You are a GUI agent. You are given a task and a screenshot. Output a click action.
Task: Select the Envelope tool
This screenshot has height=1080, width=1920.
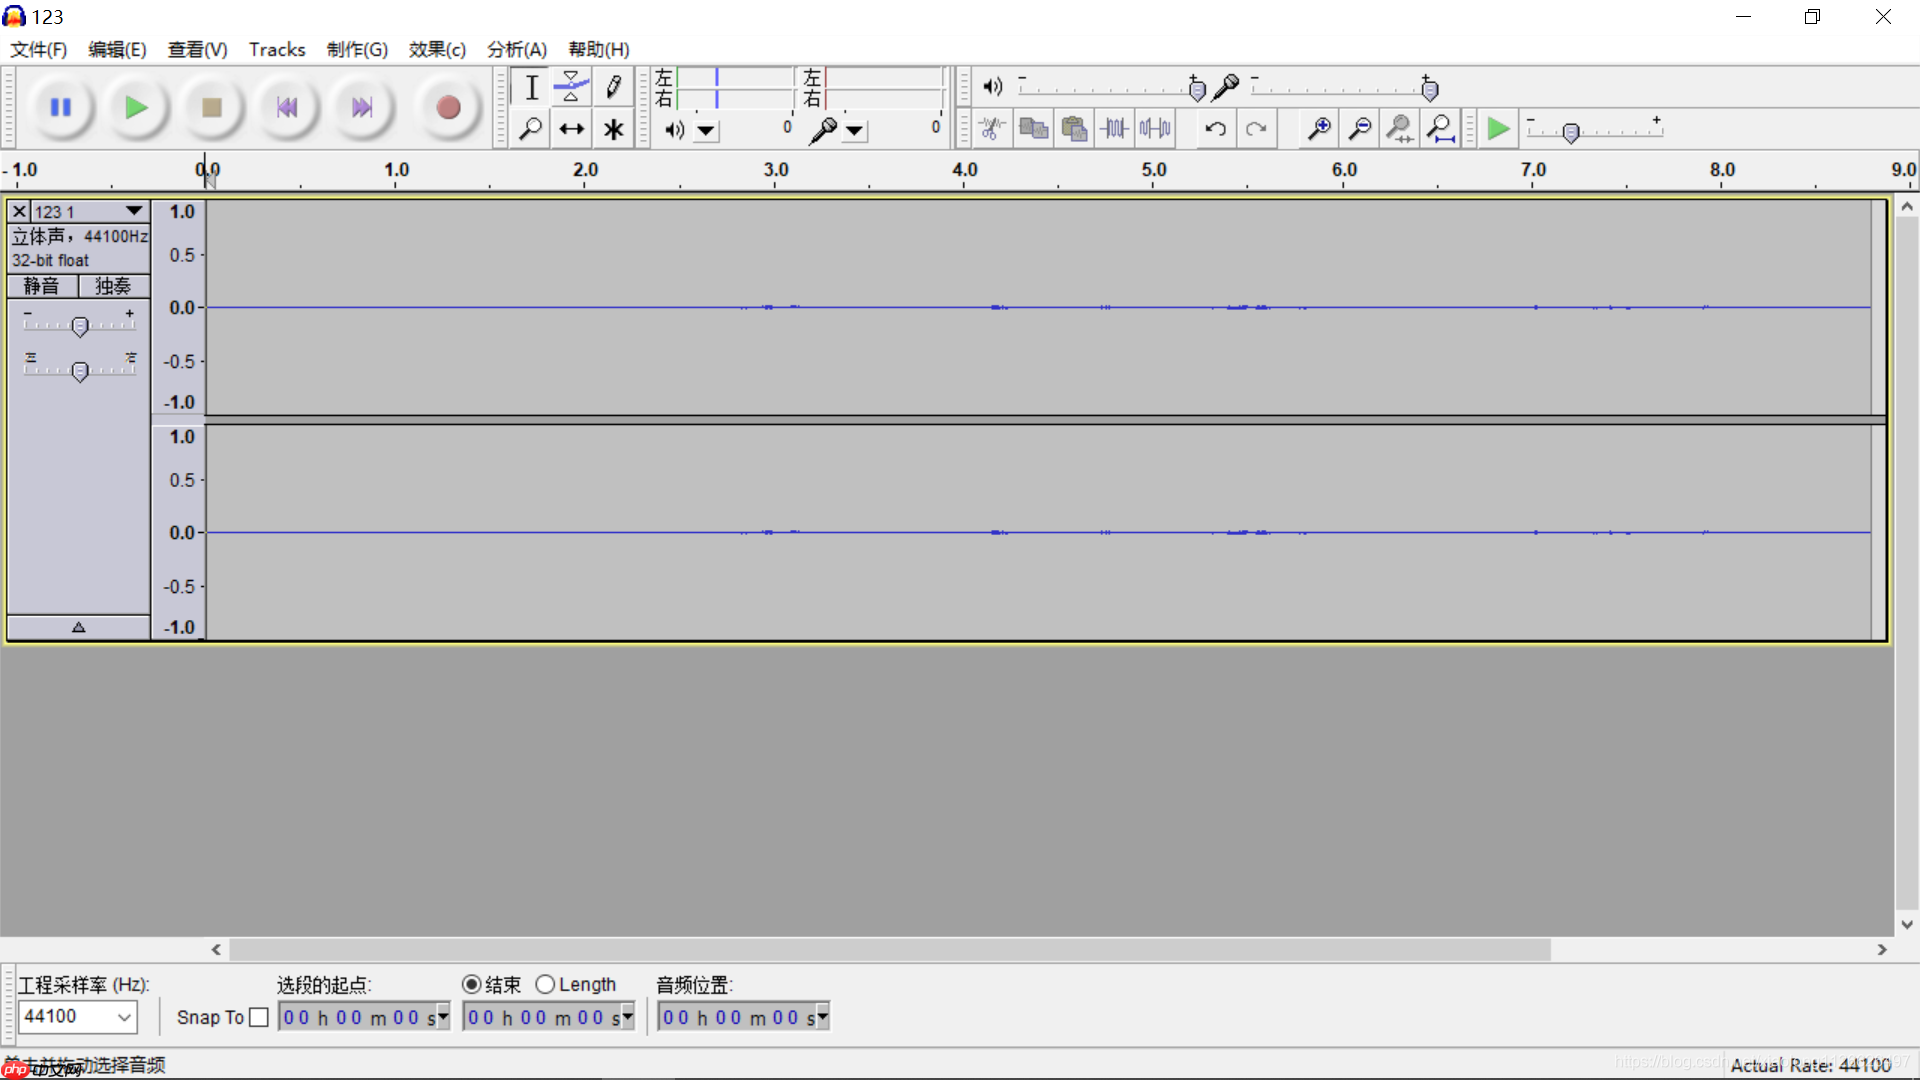click(x=571, y=87)
